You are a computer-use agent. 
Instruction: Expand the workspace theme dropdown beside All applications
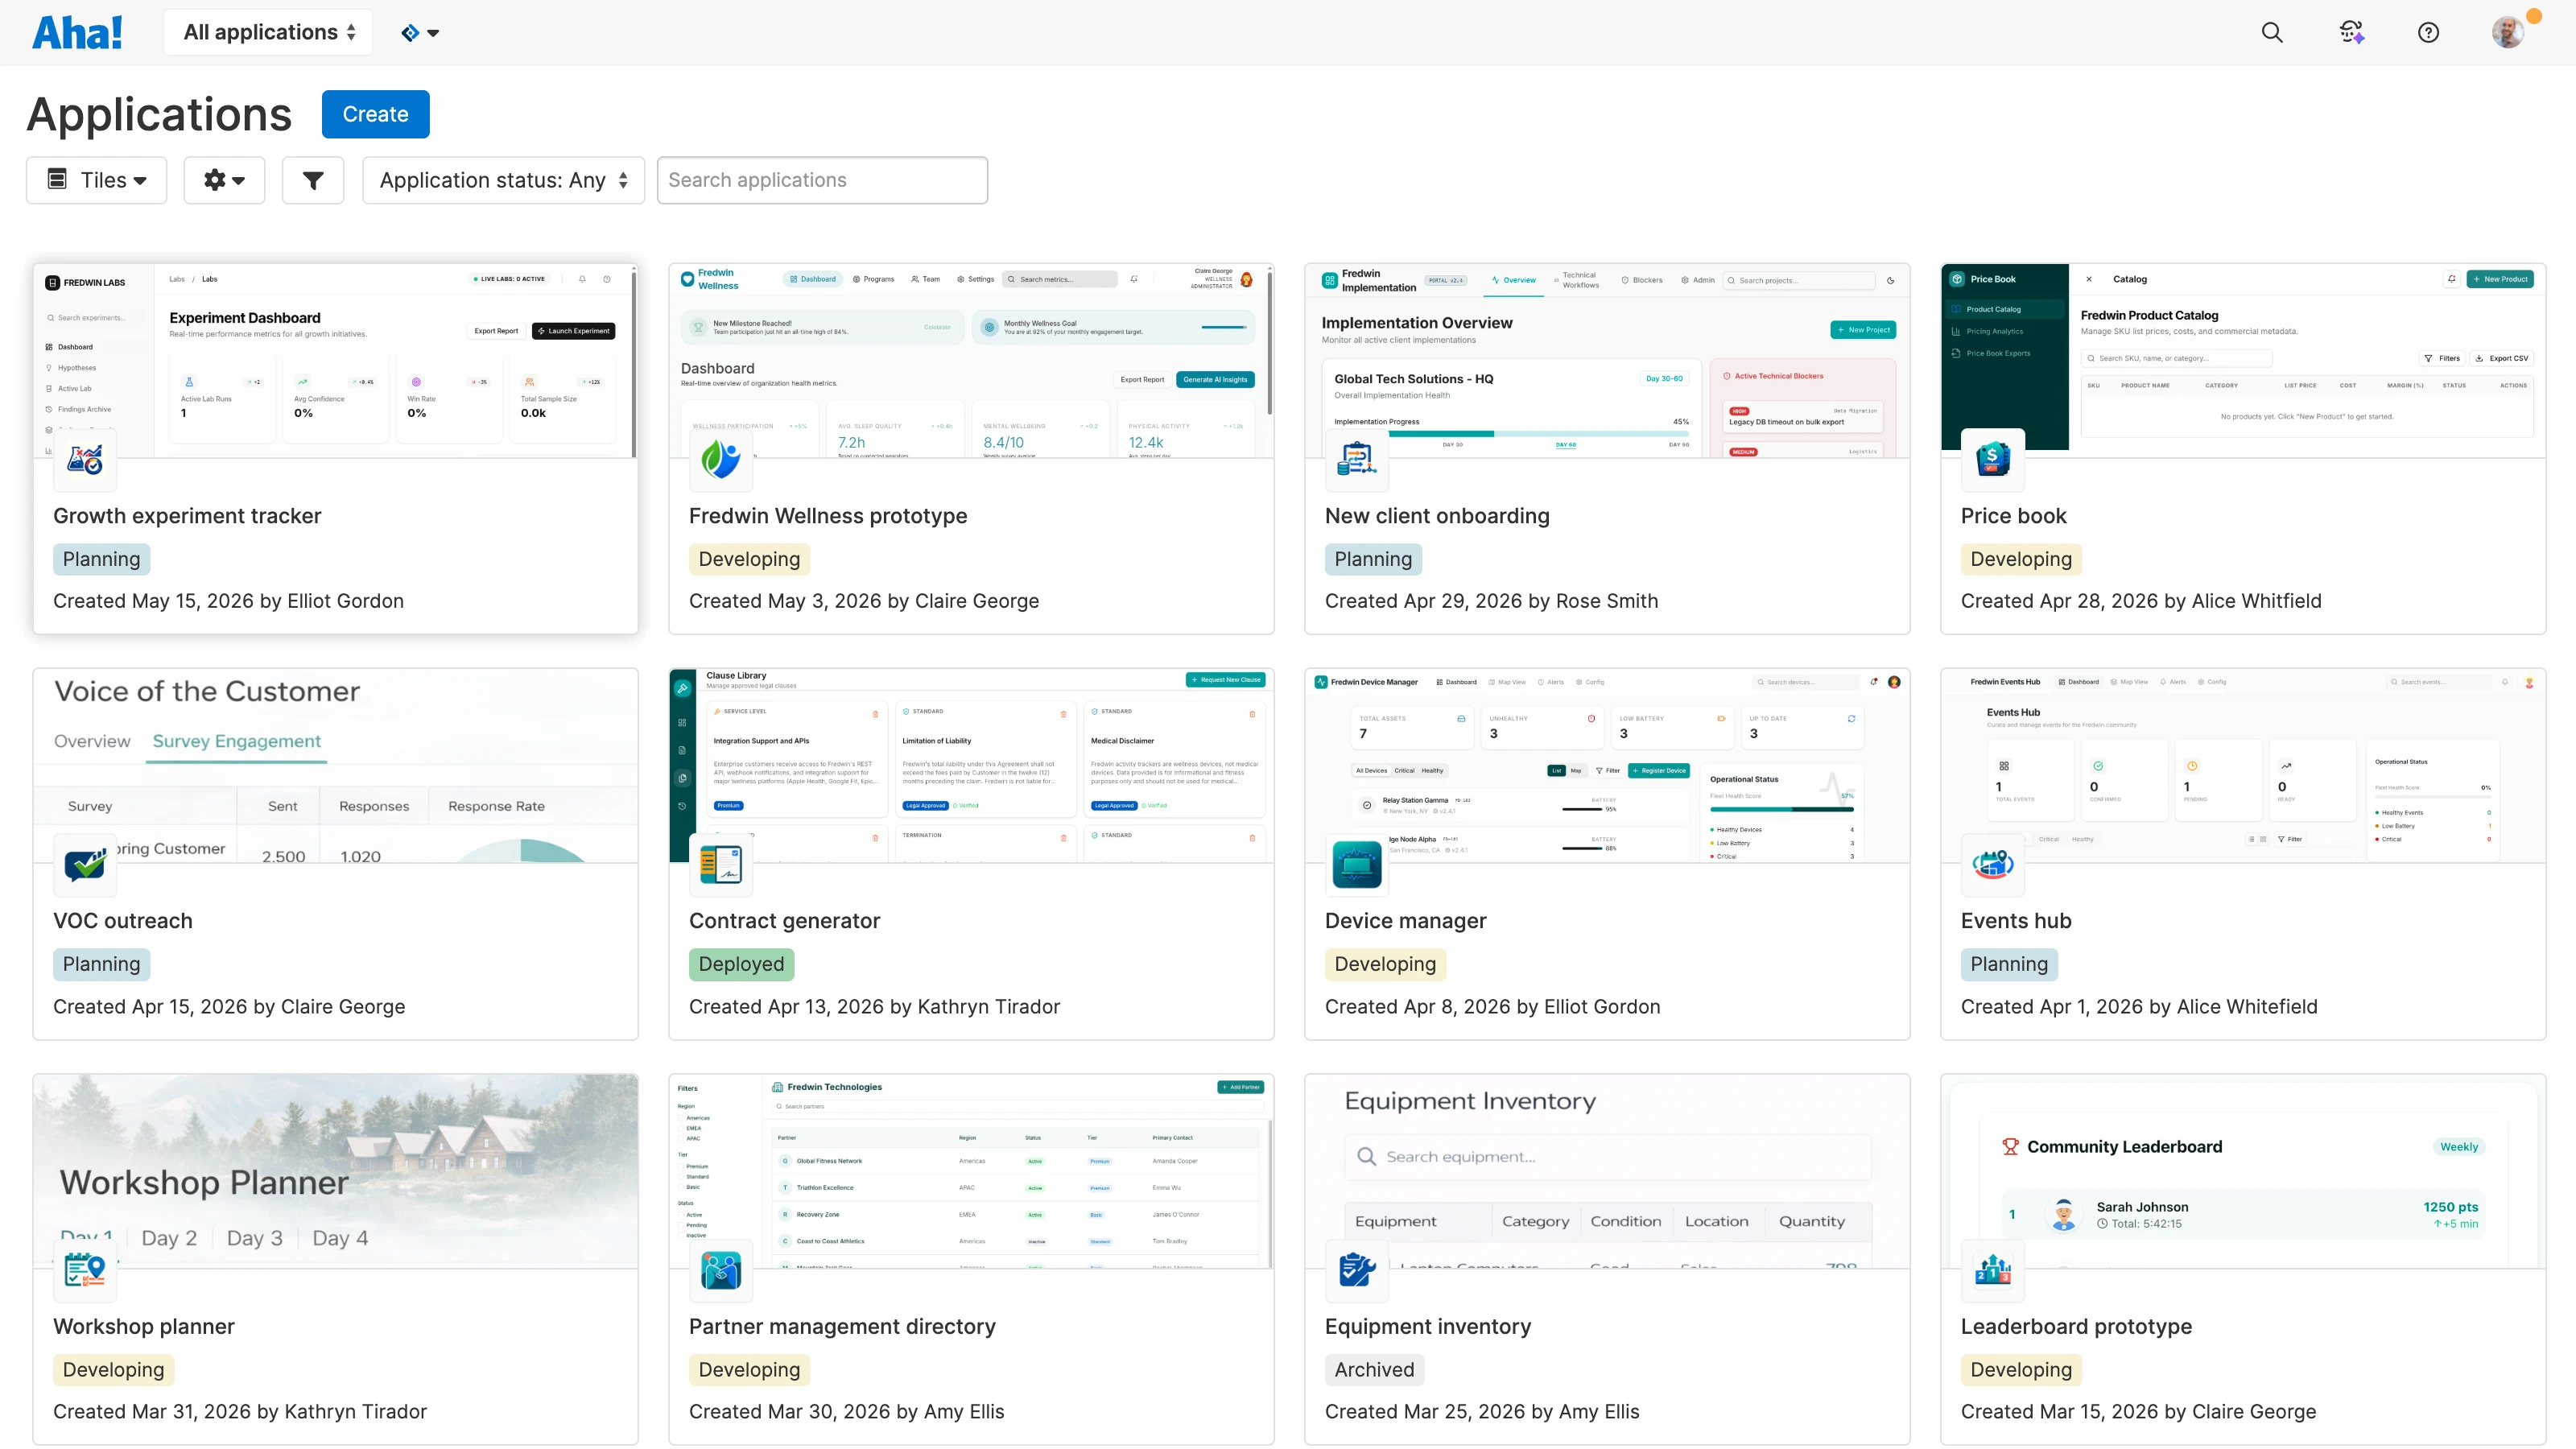click(419, 31)
